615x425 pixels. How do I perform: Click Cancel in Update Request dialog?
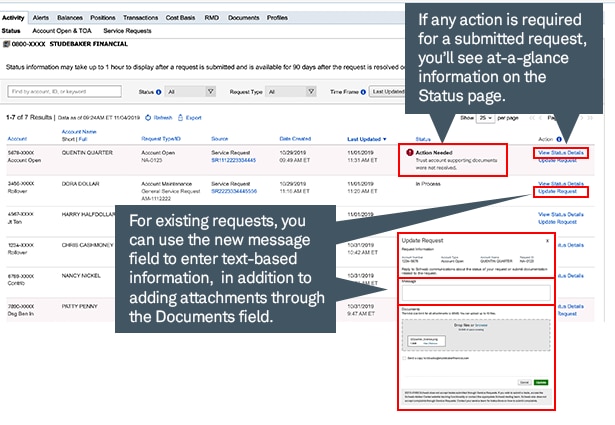click(x=524, y=382)
